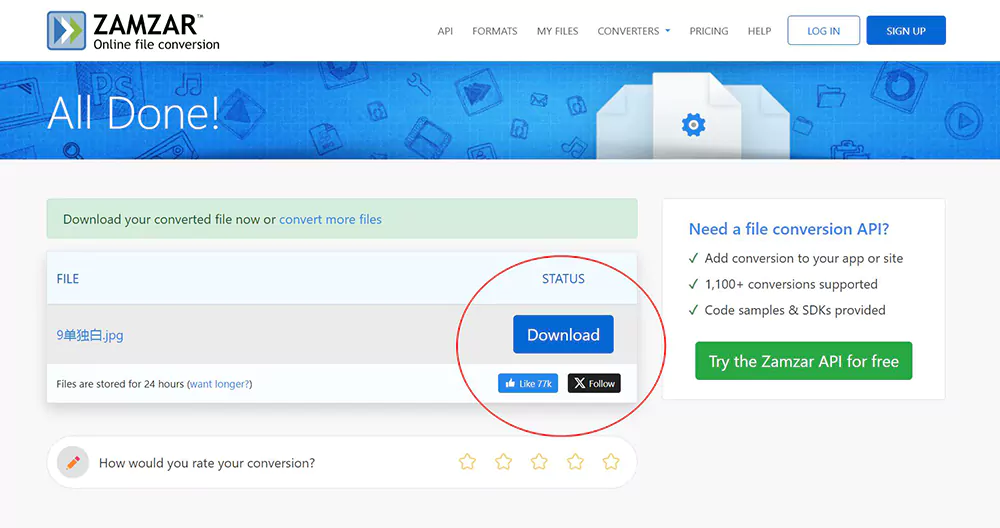1000x528 pixels.
Task: Open the FORMATS menu item
Action: click(x=495, y=31)
